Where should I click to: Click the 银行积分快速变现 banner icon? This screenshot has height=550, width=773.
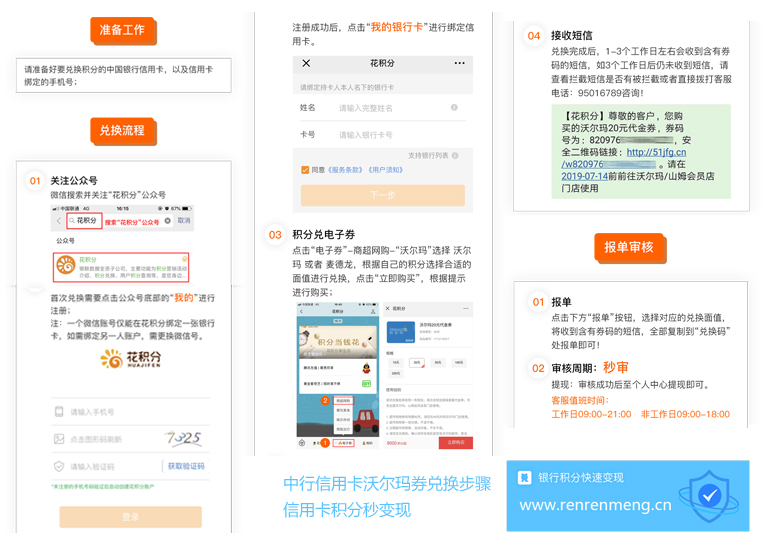point(525,478)
